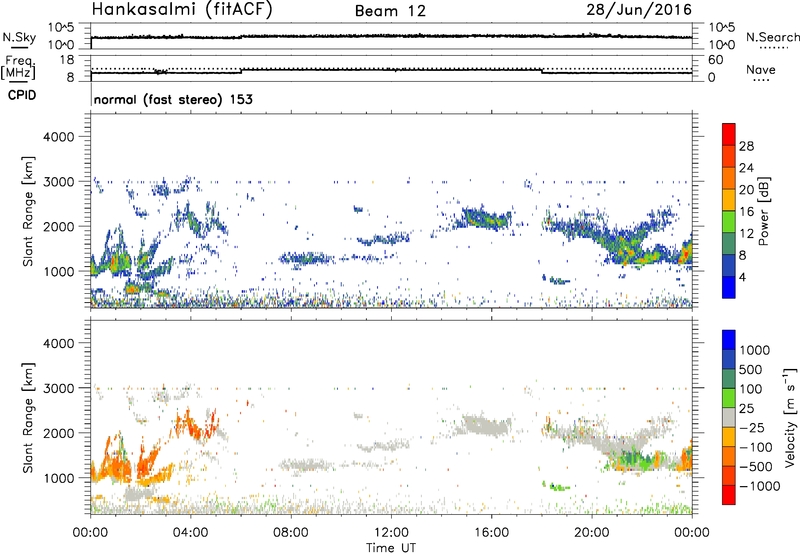The height and width of the screenshot is (554, 800).
Task: Click the 04:00 time axis tick label
Action: [190, 533]
